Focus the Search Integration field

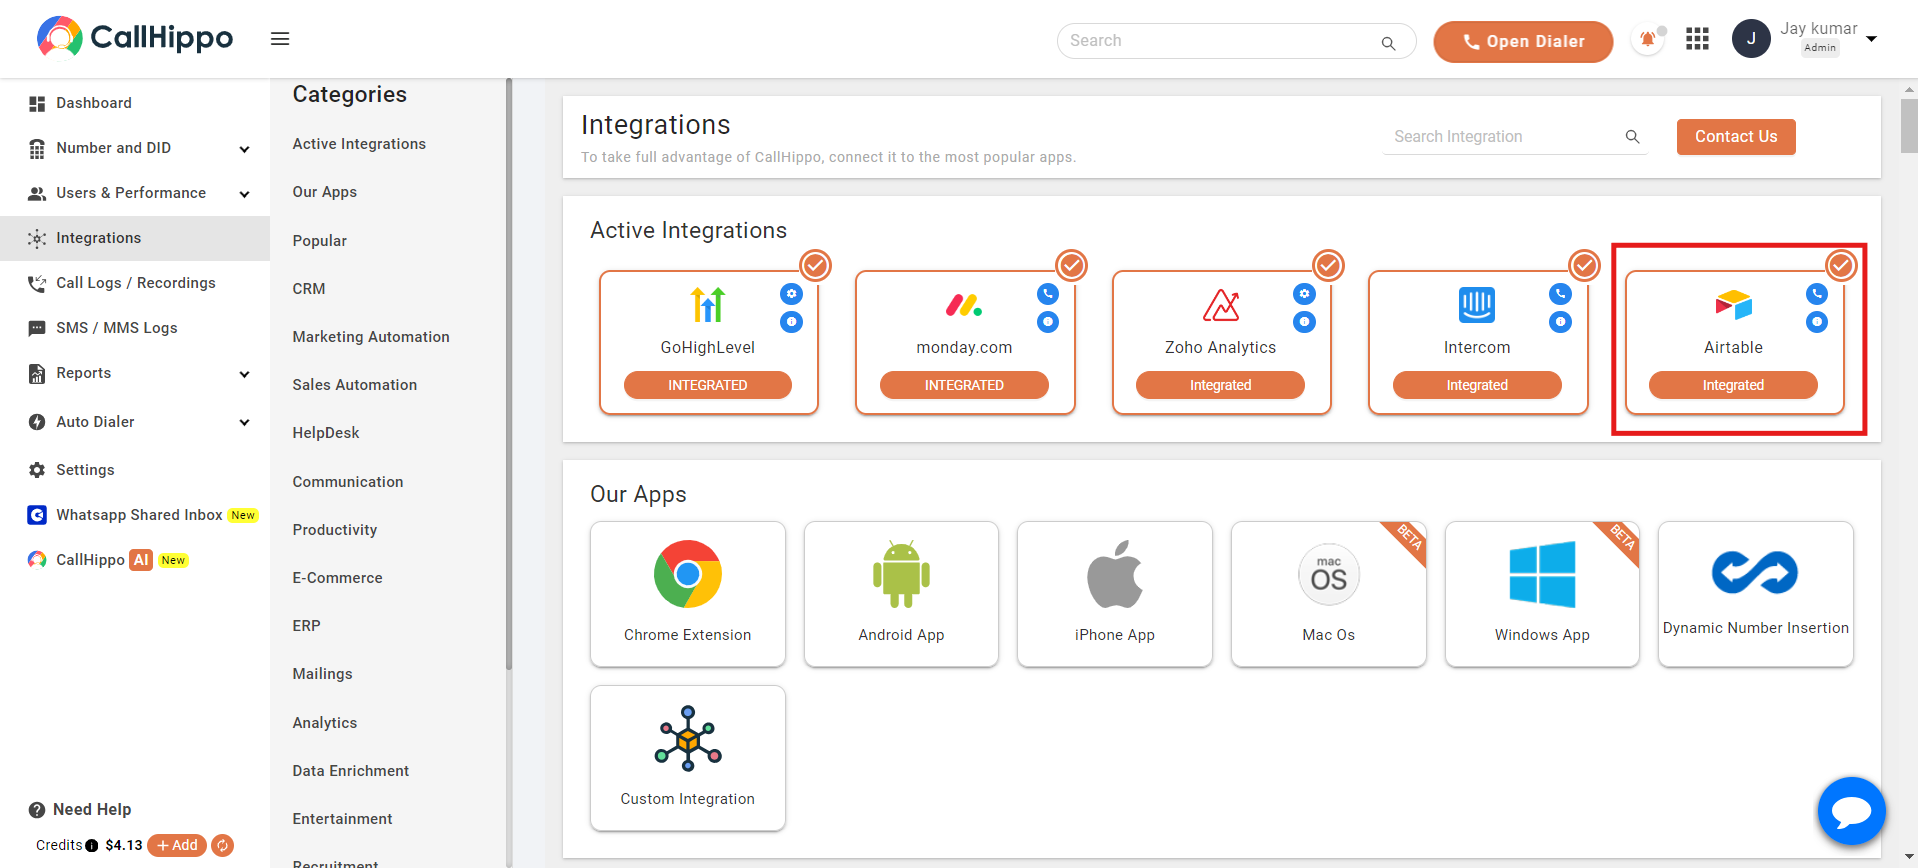tap(1515, 137)
